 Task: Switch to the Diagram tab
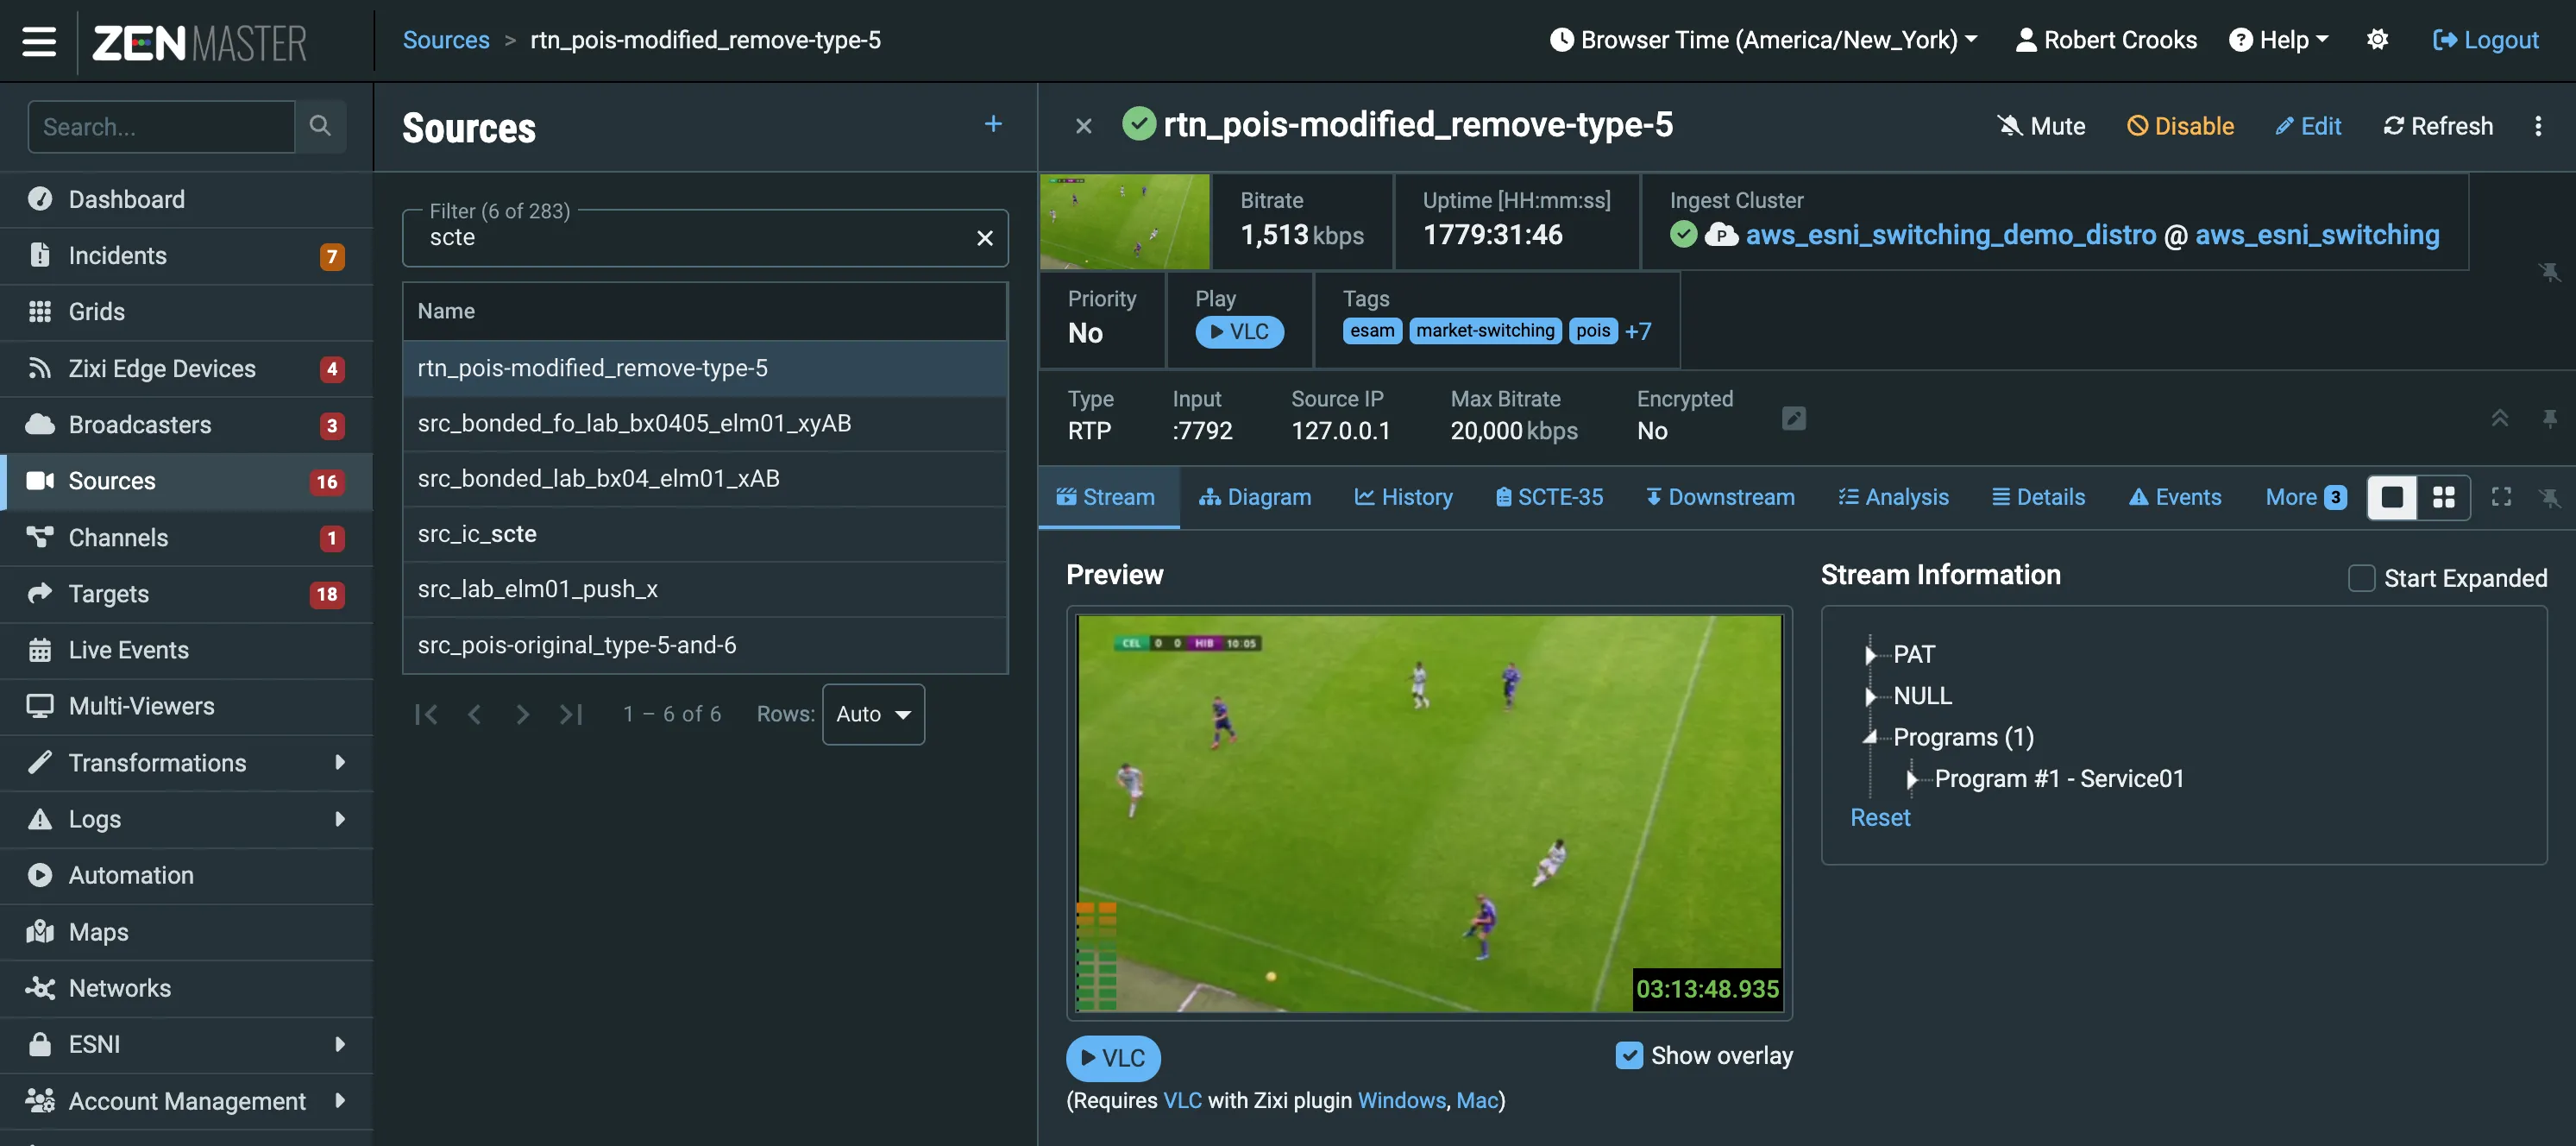coord(1255,497)
